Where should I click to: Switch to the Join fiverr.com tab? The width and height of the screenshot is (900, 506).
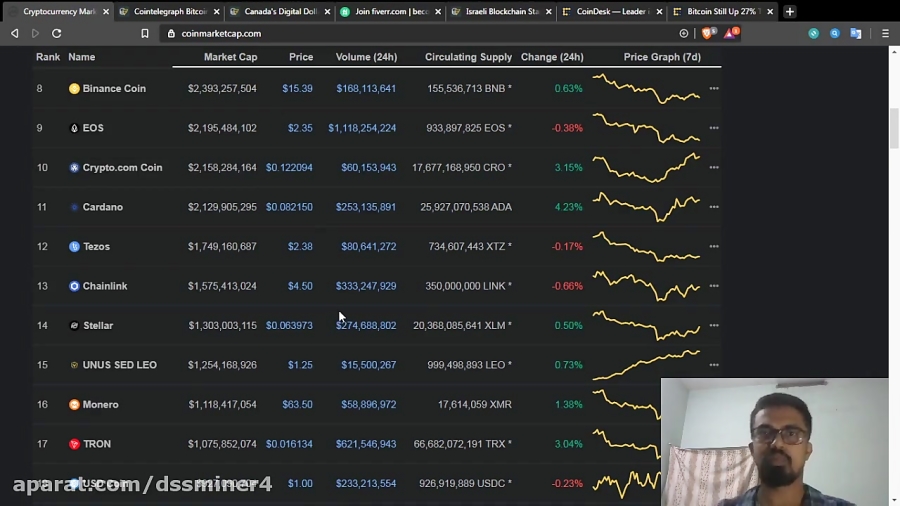tap(391, 11)
